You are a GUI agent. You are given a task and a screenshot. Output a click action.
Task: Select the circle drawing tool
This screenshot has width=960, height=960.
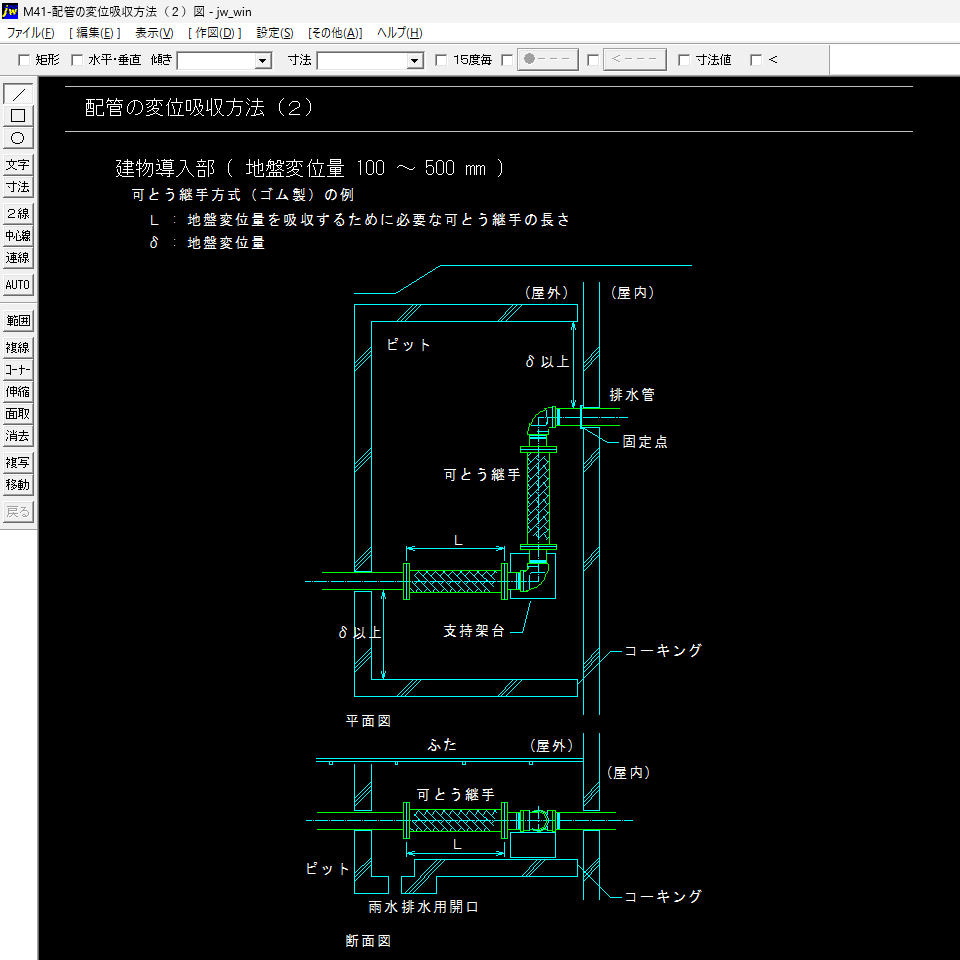(x=18, y=138)
